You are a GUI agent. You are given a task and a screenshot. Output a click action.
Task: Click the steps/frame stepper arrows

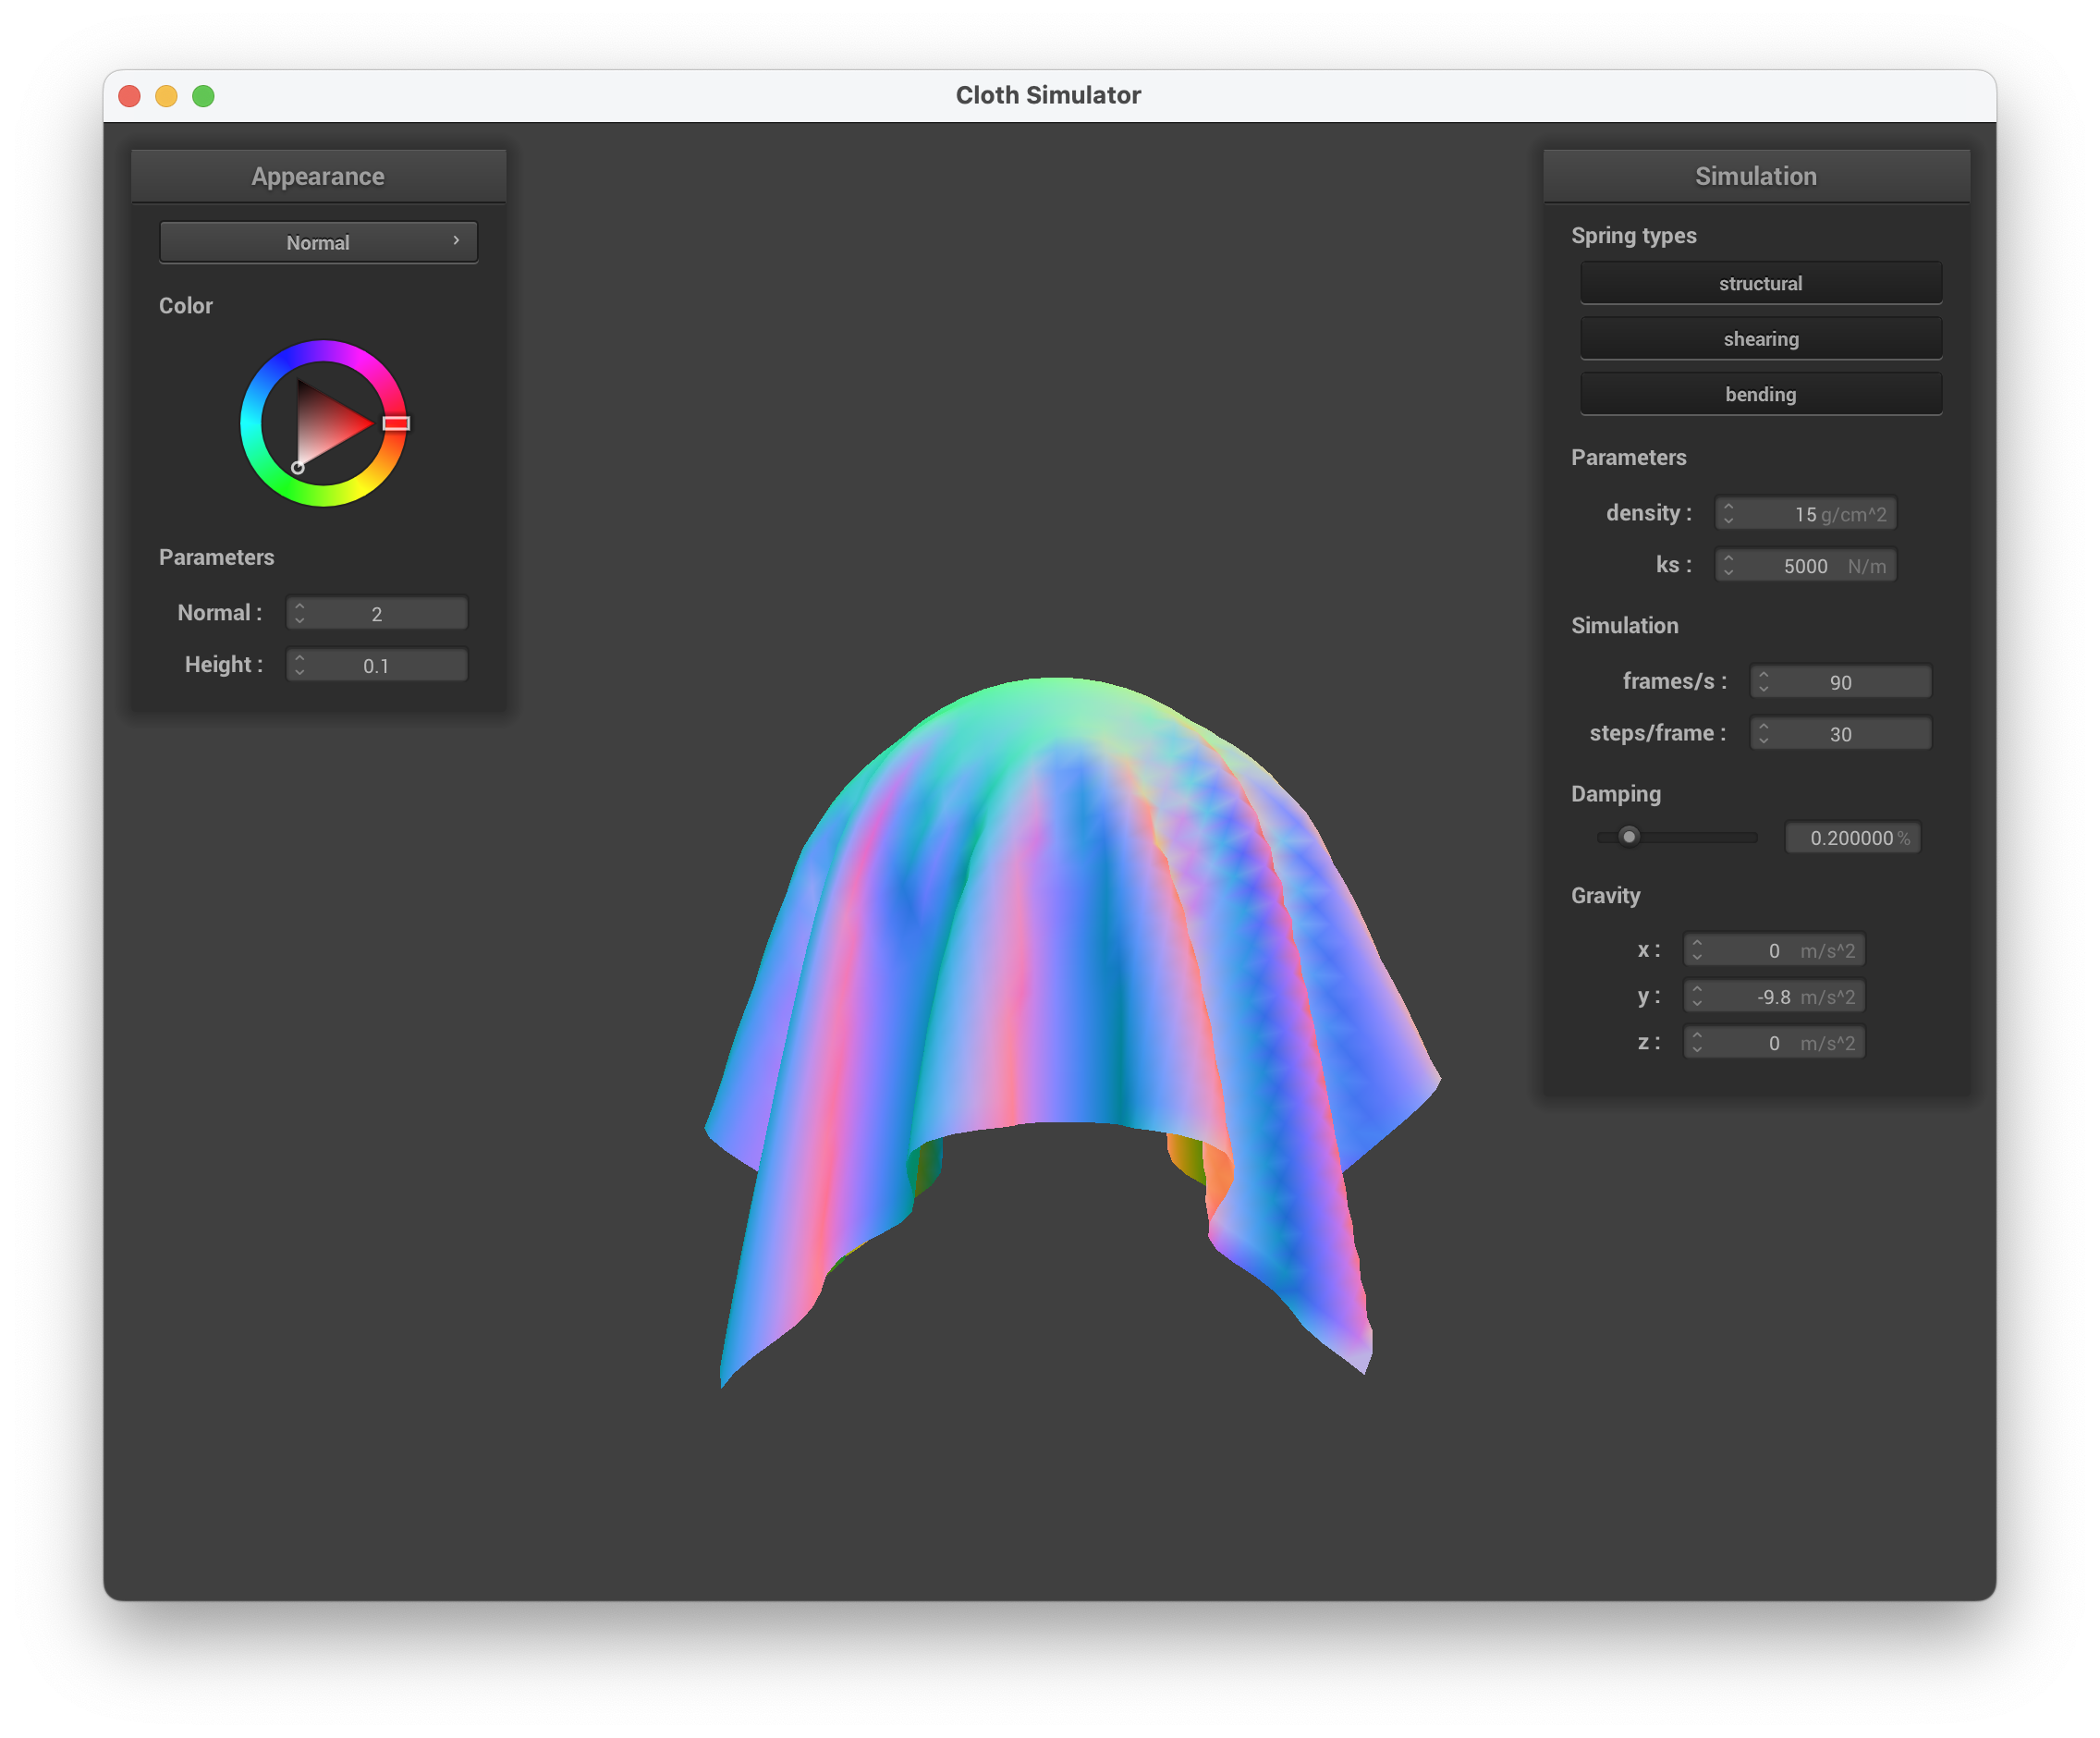[x=1763, y=734]
